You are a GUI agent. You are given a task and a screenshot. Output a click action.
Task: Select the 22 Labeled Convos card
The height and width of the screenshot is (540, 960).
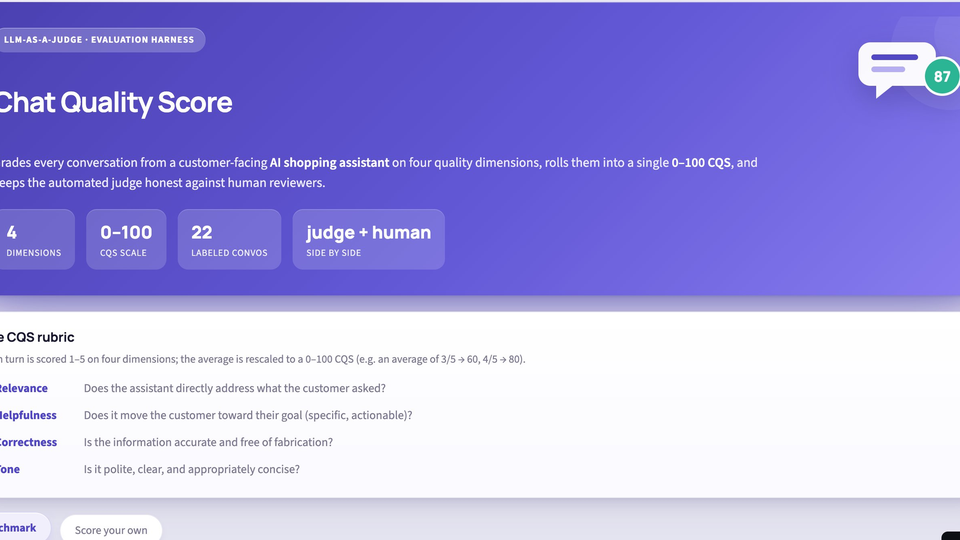pyautogui.click(x=230, y=239)
